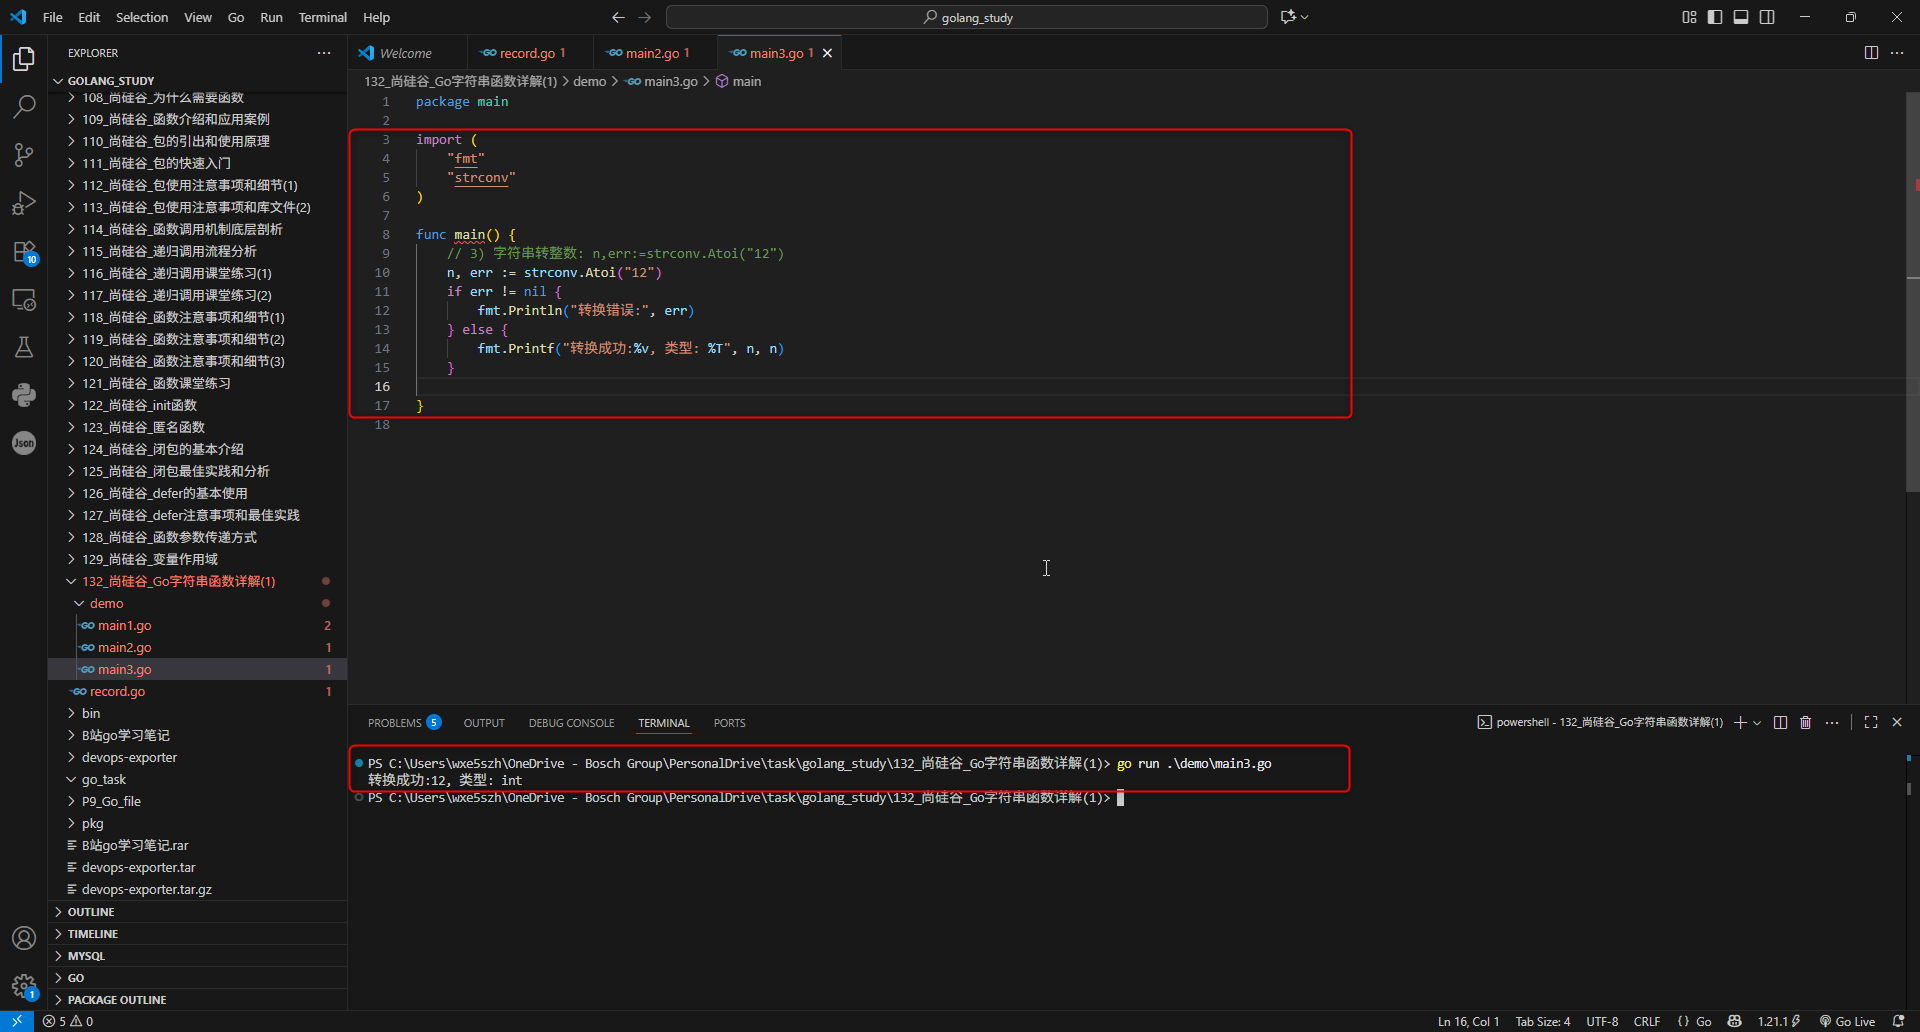Click the demo breadcrumb segment

[590, 81]
